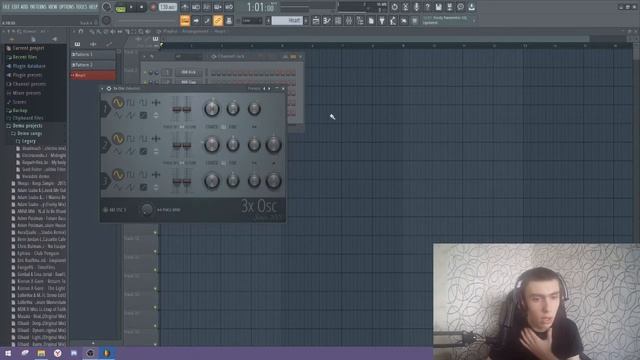Click the question mark help icon

427,7
